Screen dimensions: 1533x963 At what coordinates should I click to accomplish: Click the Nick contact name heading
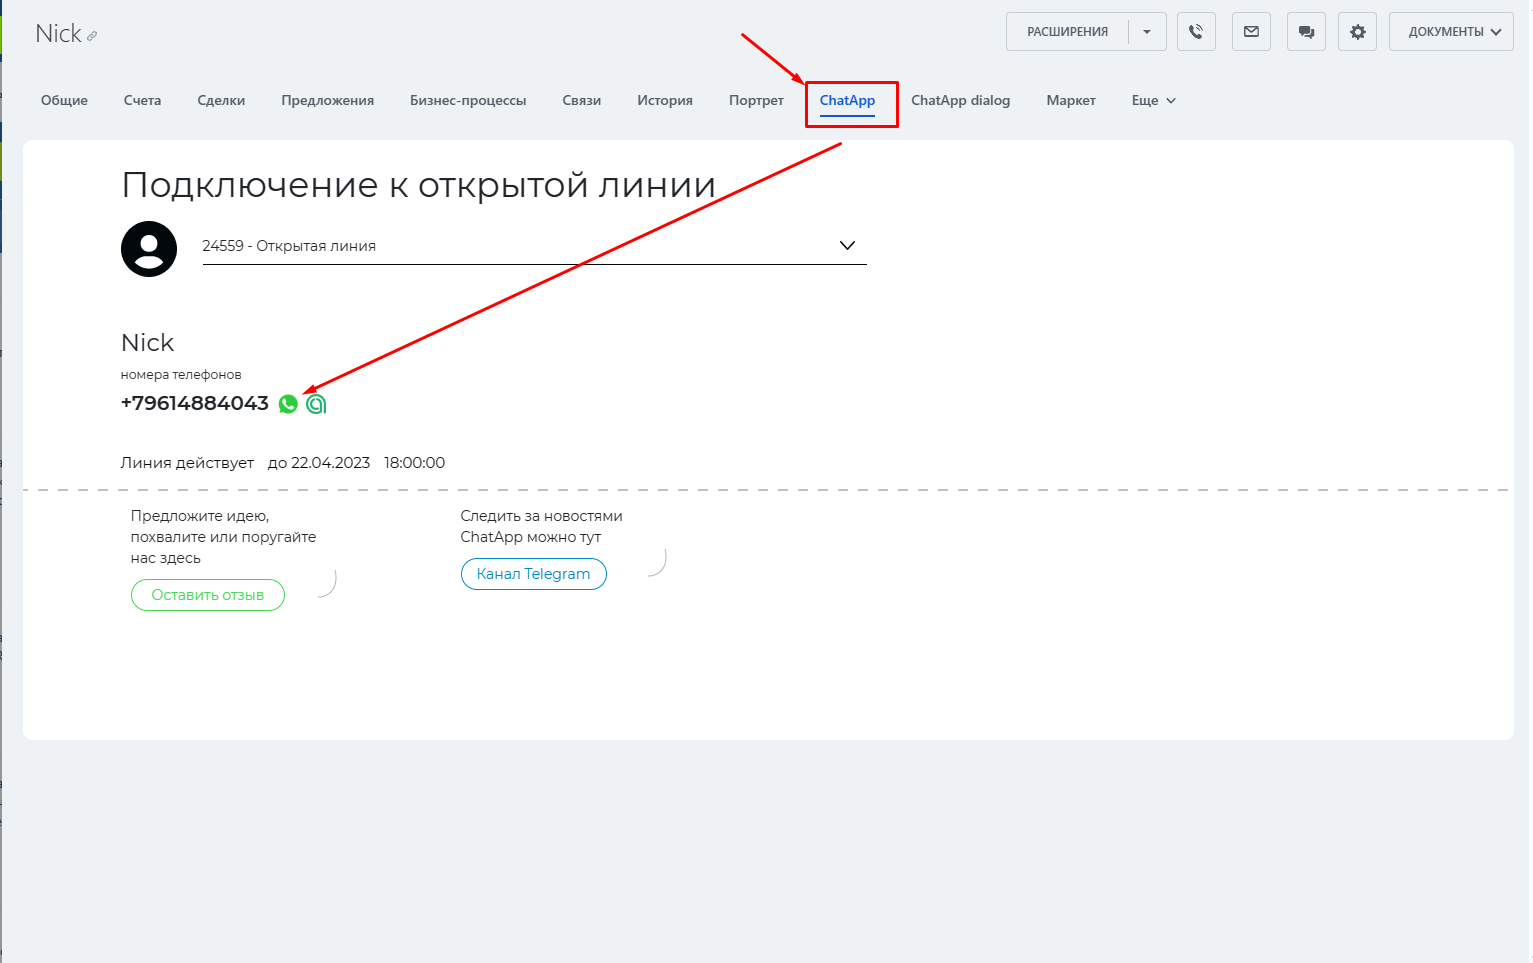point(148,343)
